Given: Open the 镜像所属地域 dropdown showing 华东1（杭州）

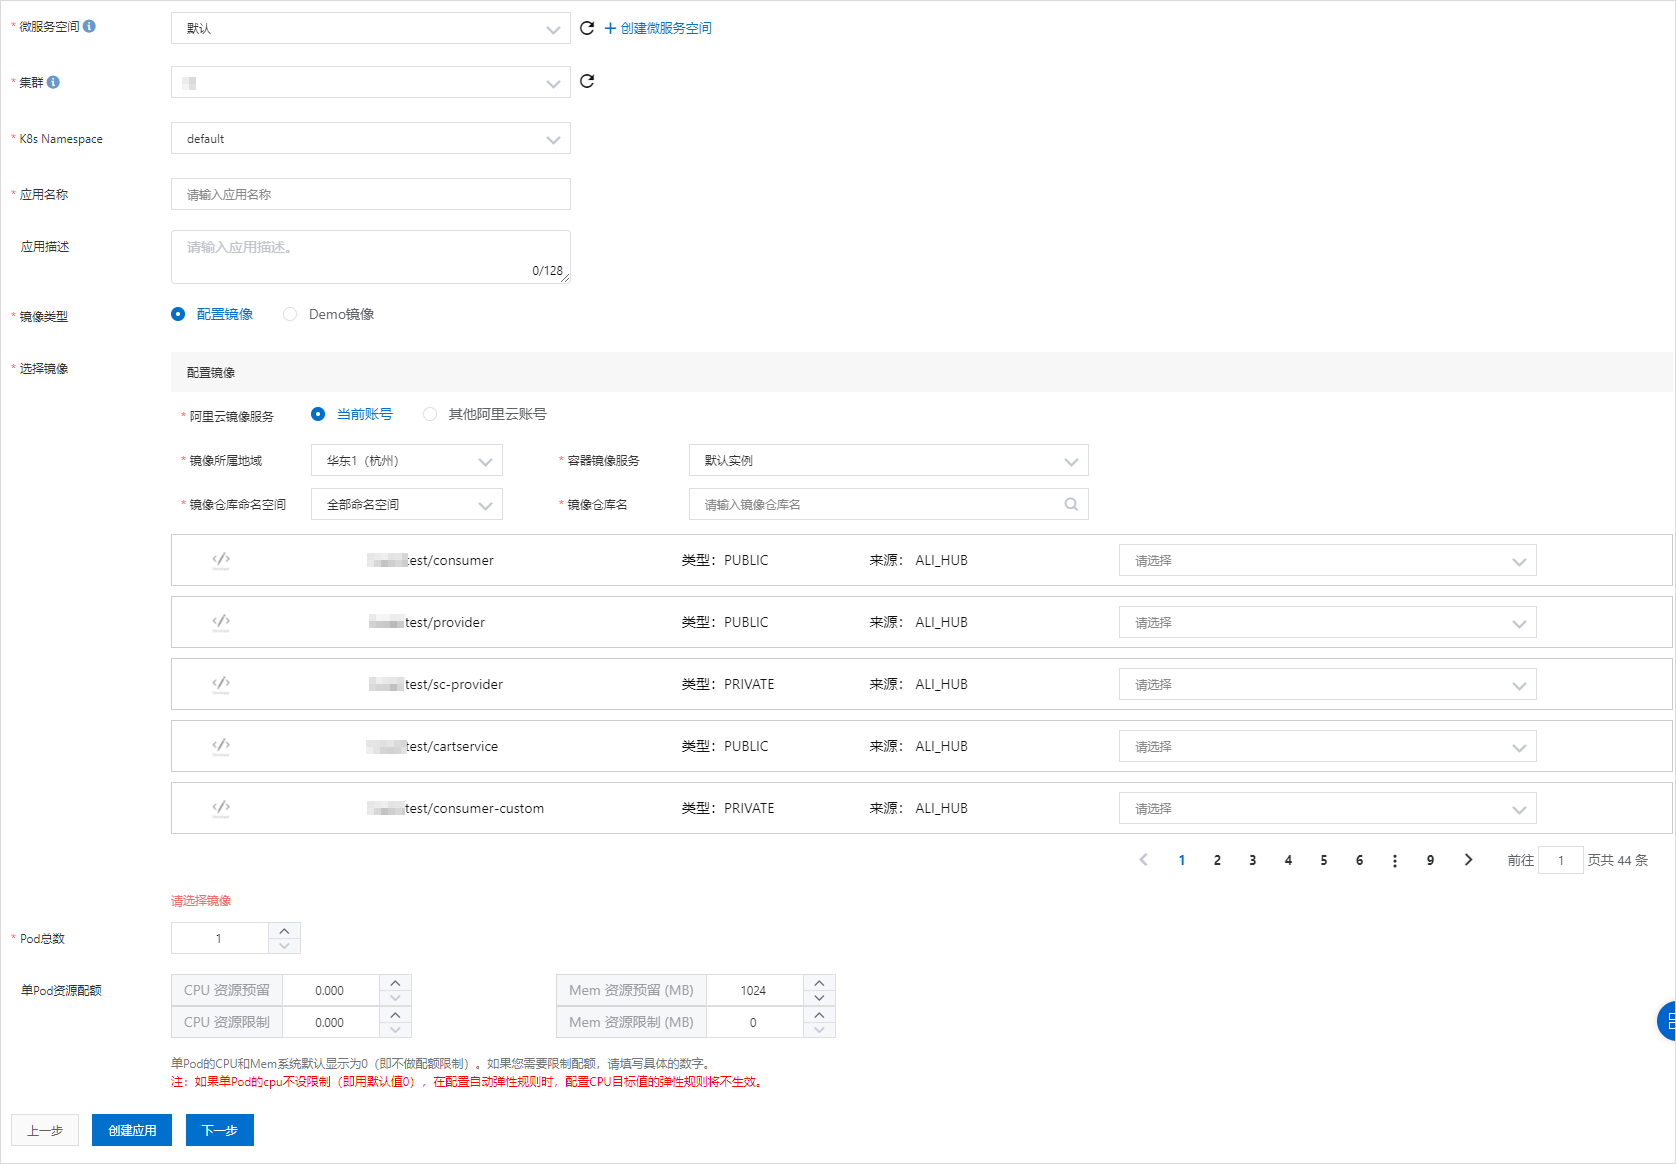Looking at the screenshot, I should [407, 460].
